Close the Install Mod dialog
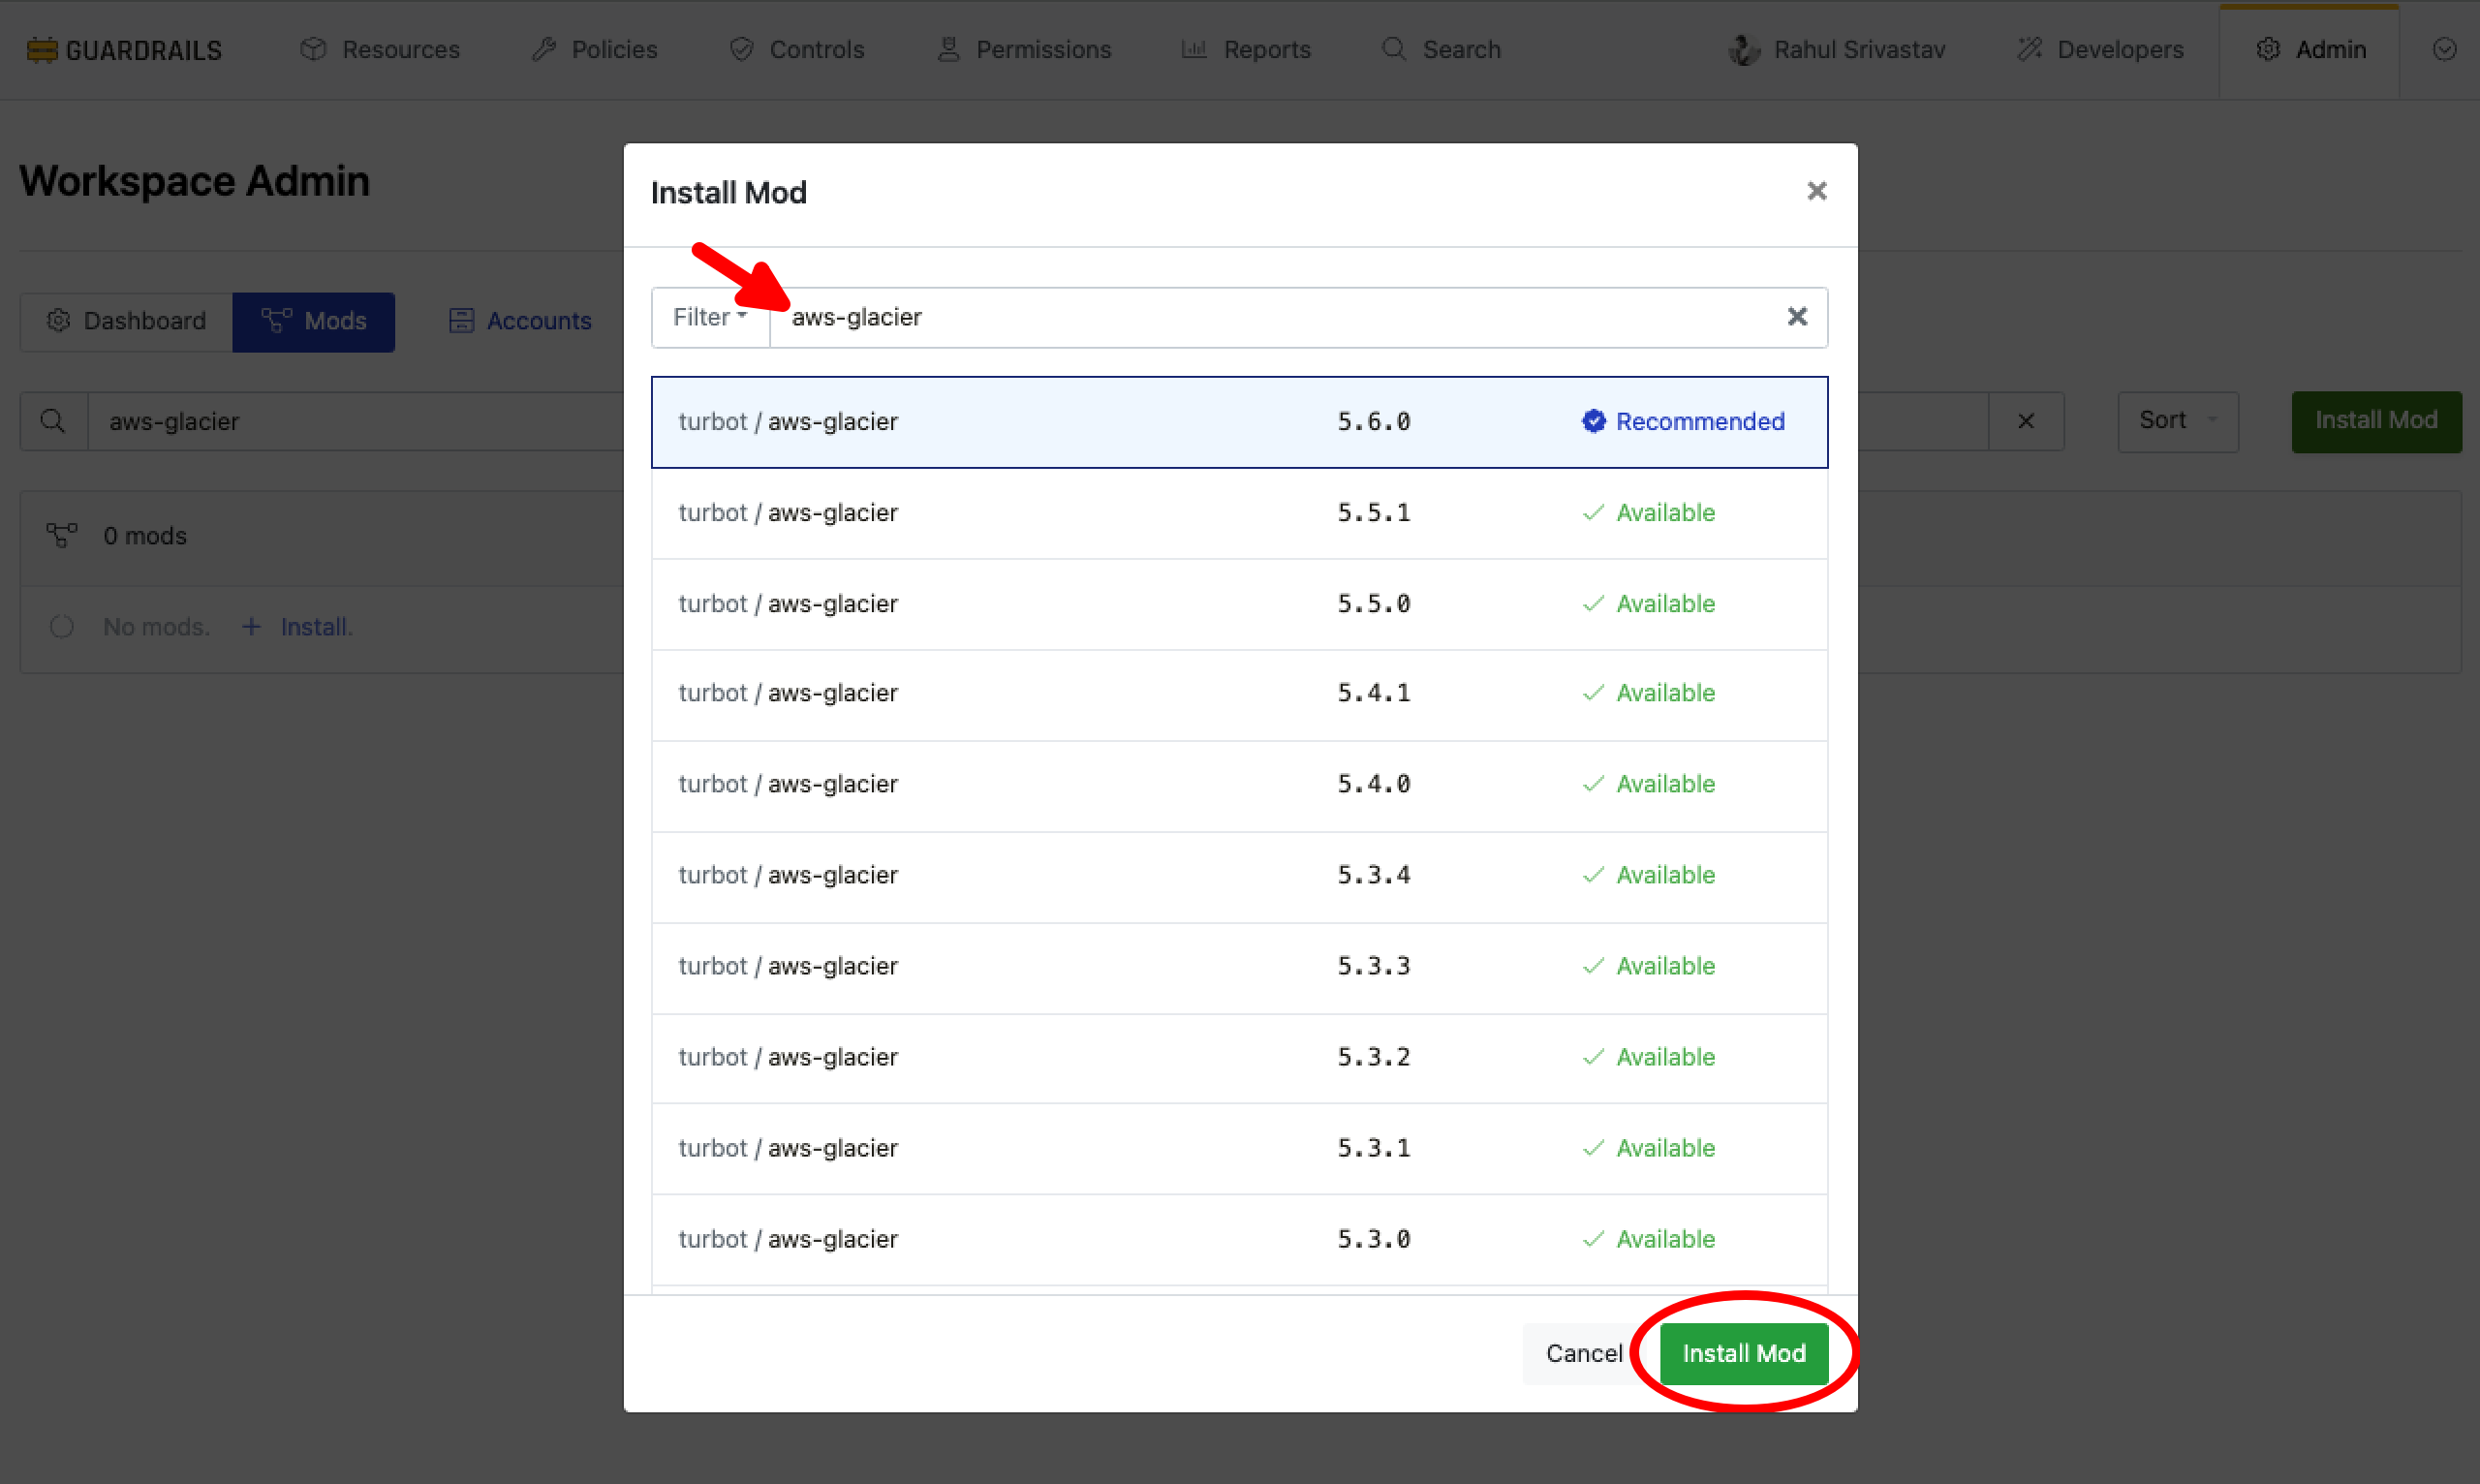Viewport: 2480px width, 1484px height. (x=1816, y=191)
